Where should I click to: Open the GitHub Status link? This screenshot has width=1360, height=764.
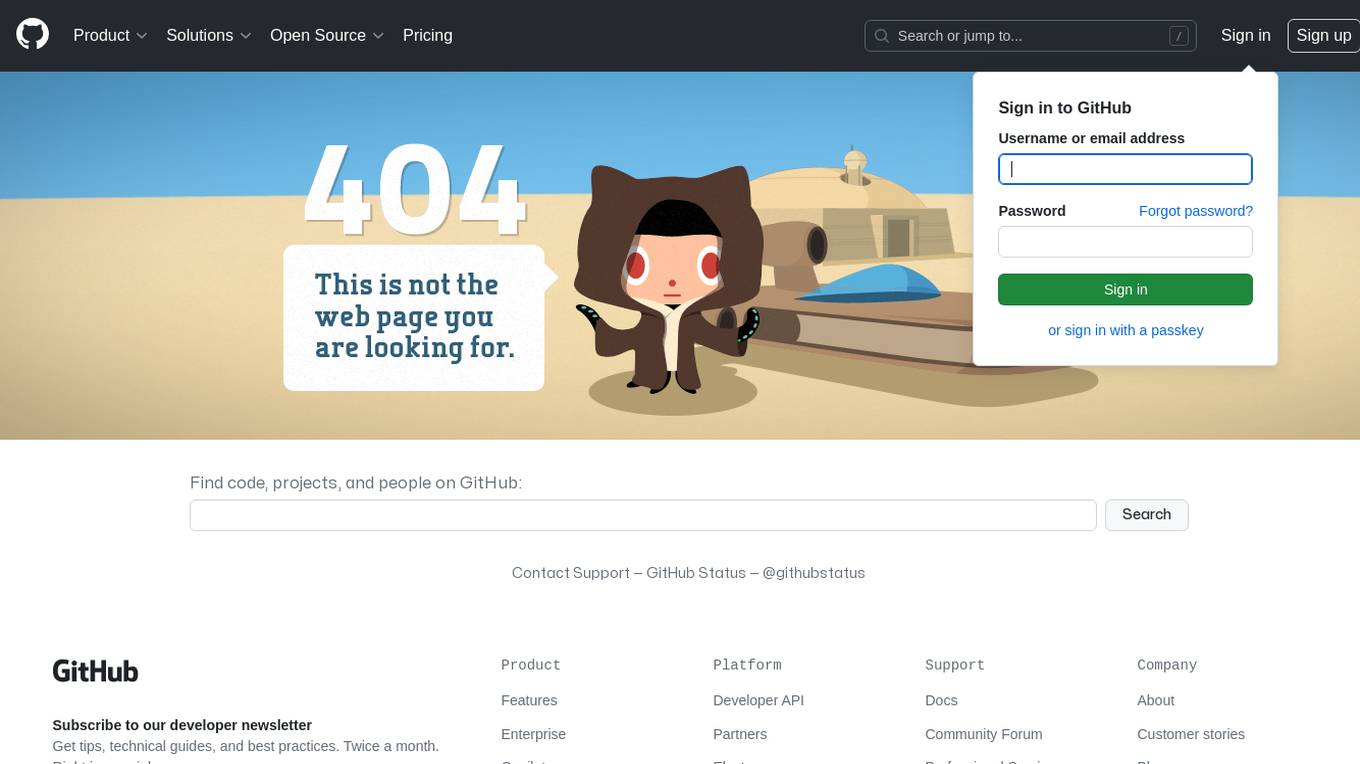pos(696,573)
